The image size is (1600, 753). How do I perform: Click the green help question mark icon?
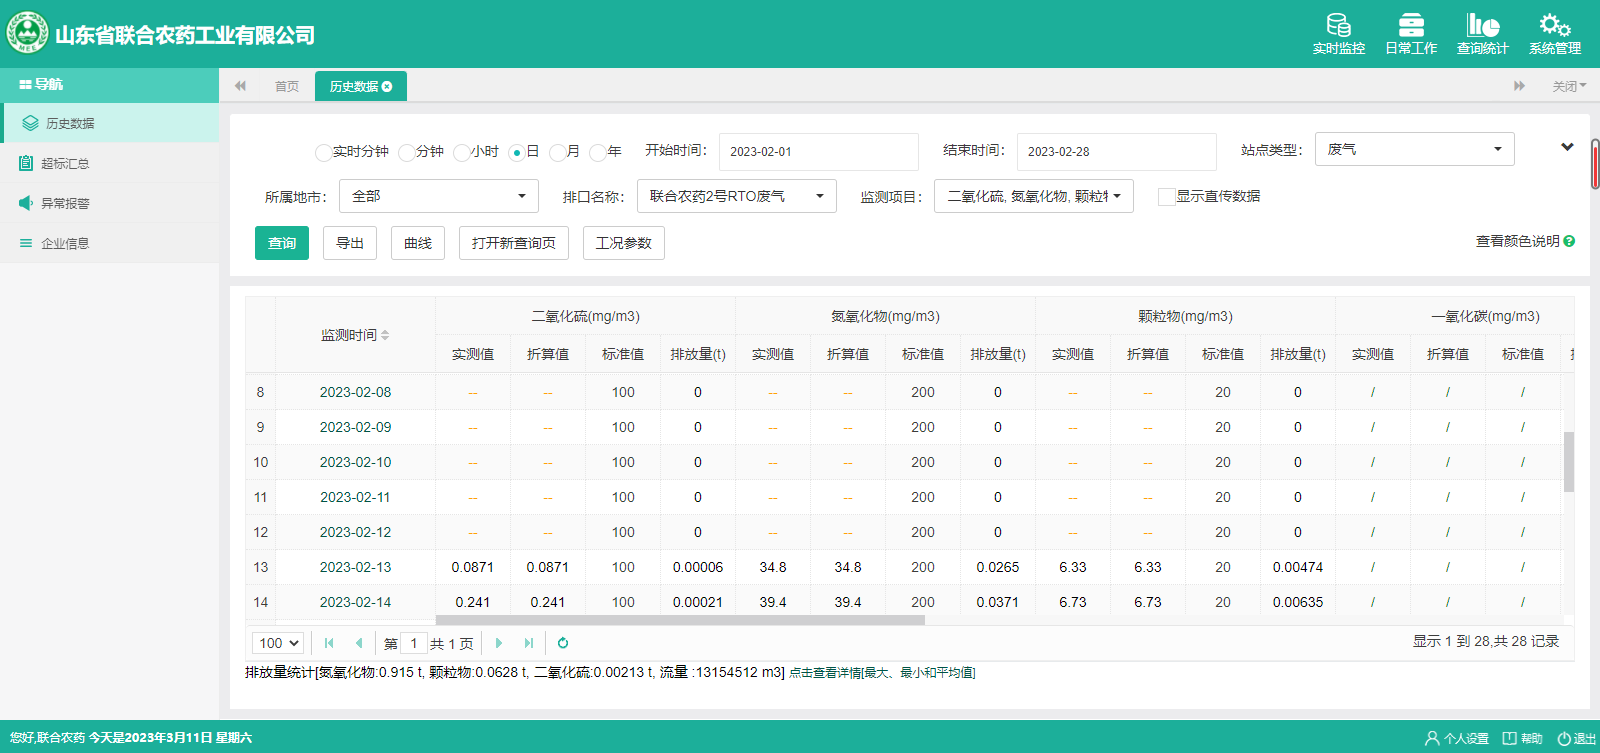[1569, 241]
